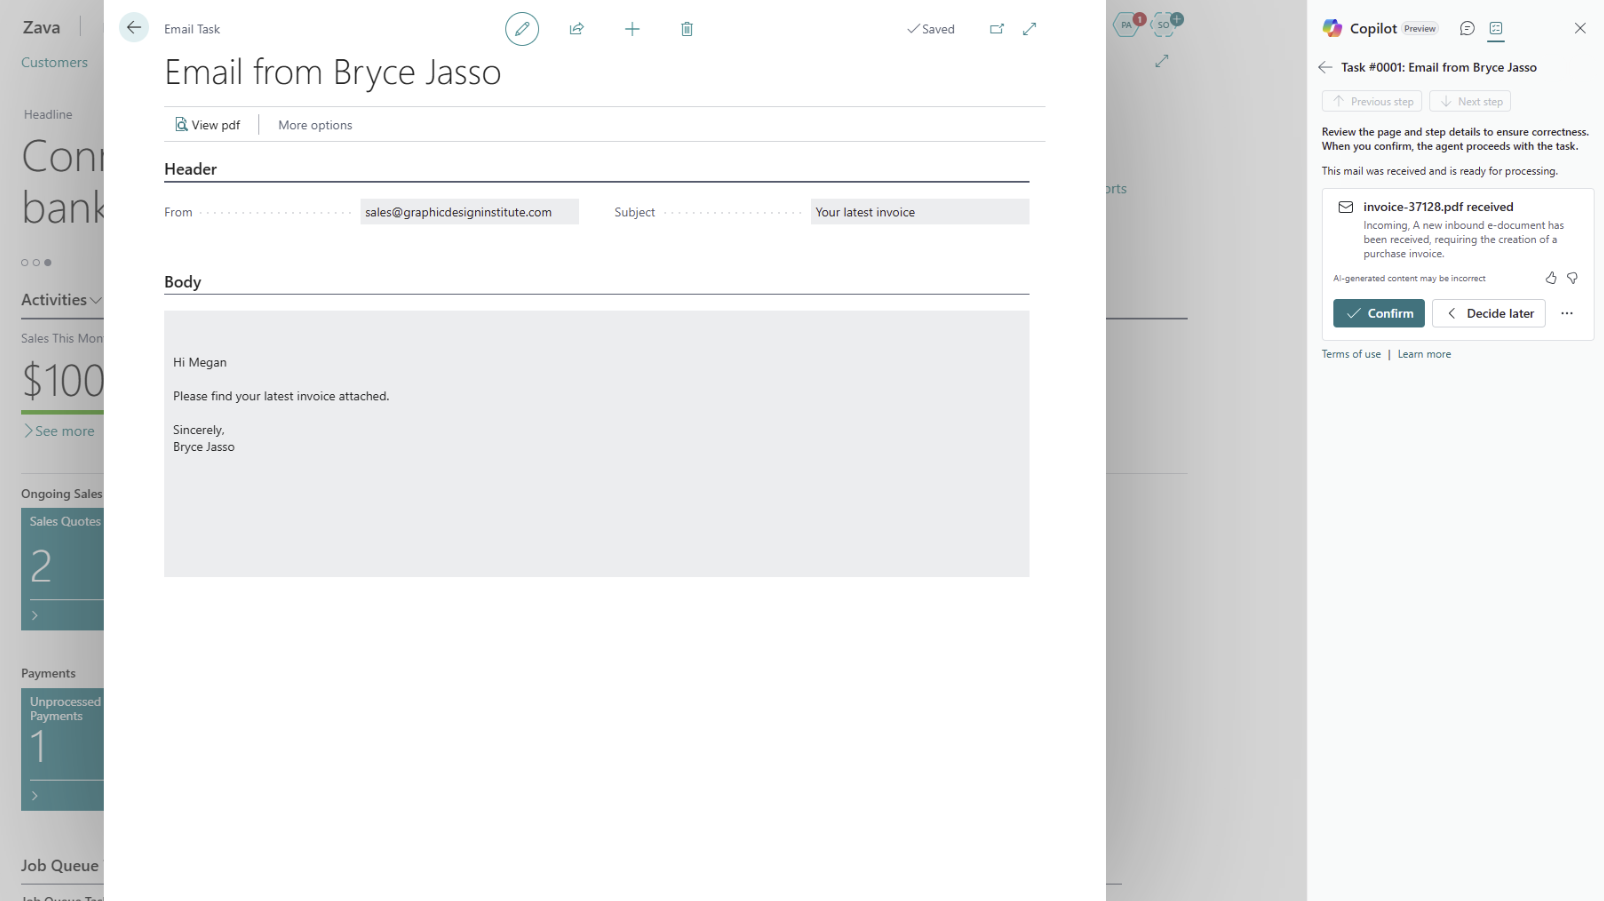Click the delete trash icon

687,29
